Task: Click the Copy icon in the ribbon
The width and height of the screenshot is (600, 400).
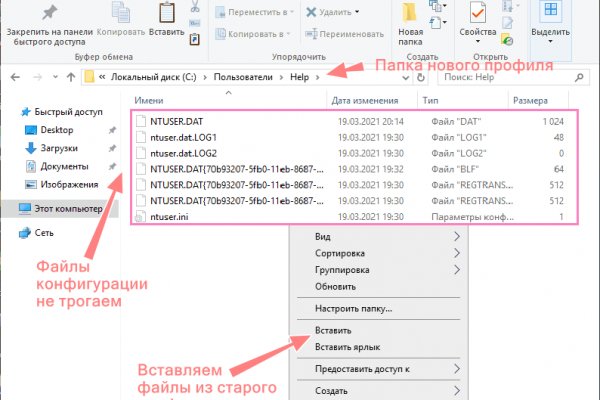Action: [122, 13]
